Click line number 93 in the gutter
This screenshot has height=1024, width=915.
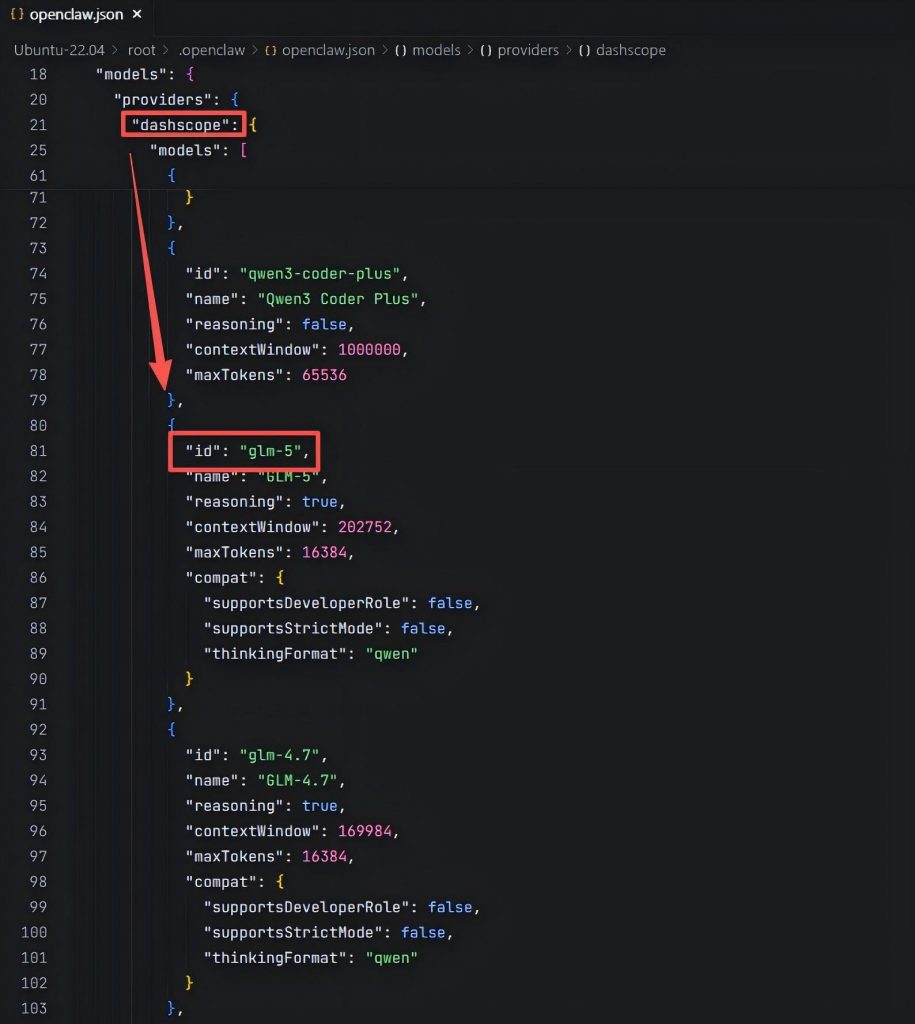point(38,755)
